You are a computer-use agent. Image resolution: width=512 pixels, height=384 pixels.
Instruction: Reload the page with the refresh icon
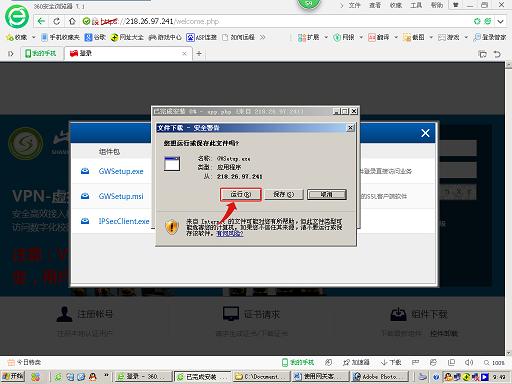coord(57,22)
